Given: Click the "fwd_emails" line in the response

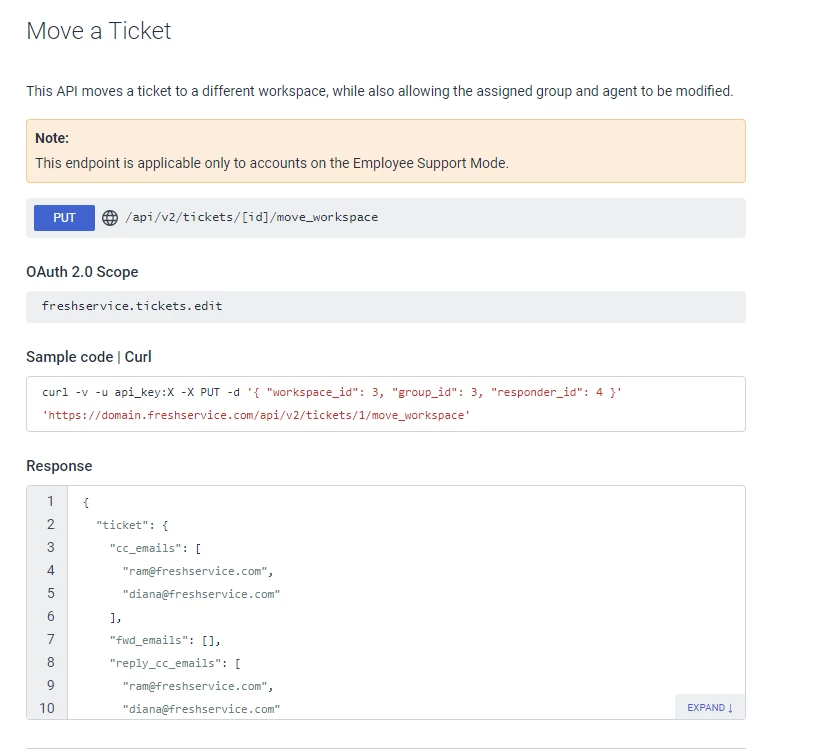Looking at the screenshot, I should tap(165, 640).
